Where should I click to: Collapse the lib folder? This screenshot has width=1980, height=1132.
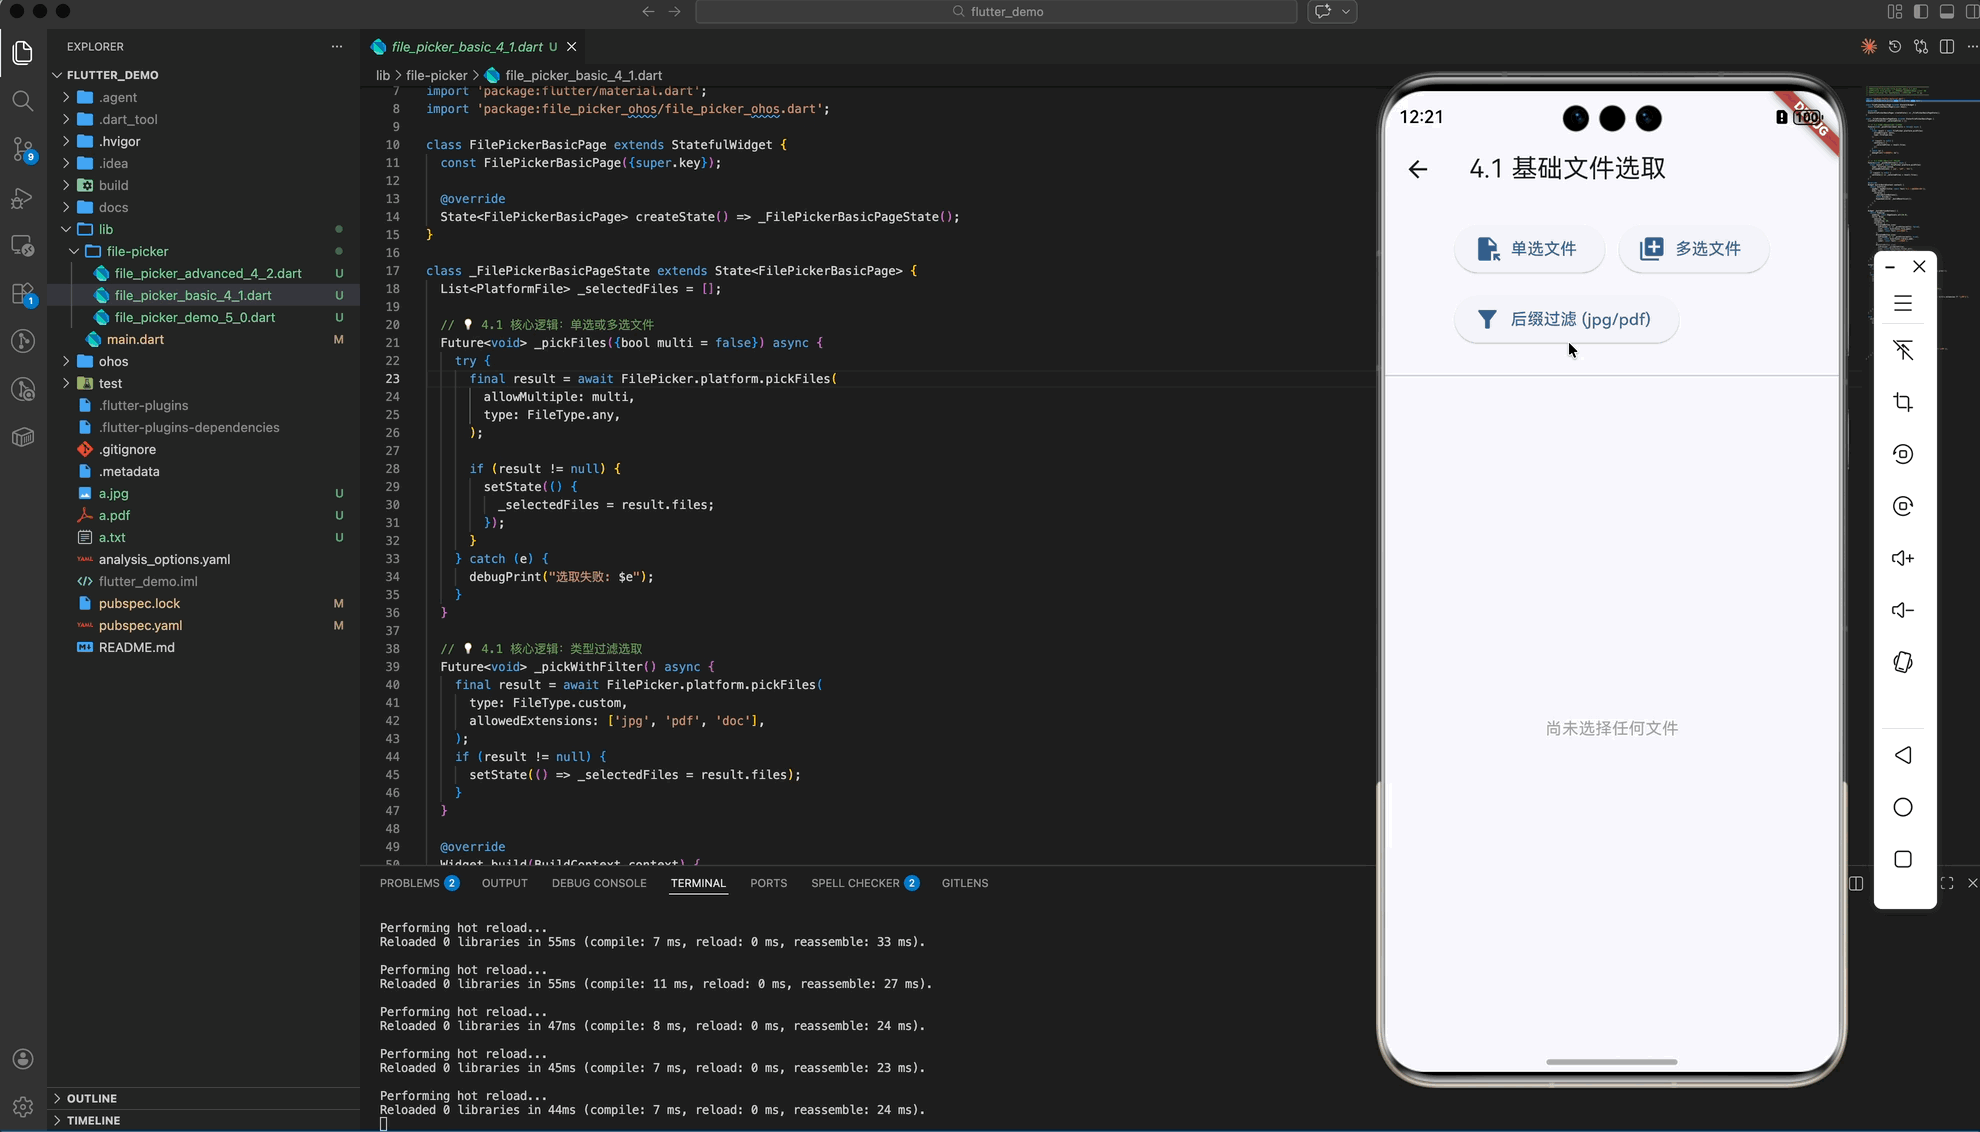(66, 229)
